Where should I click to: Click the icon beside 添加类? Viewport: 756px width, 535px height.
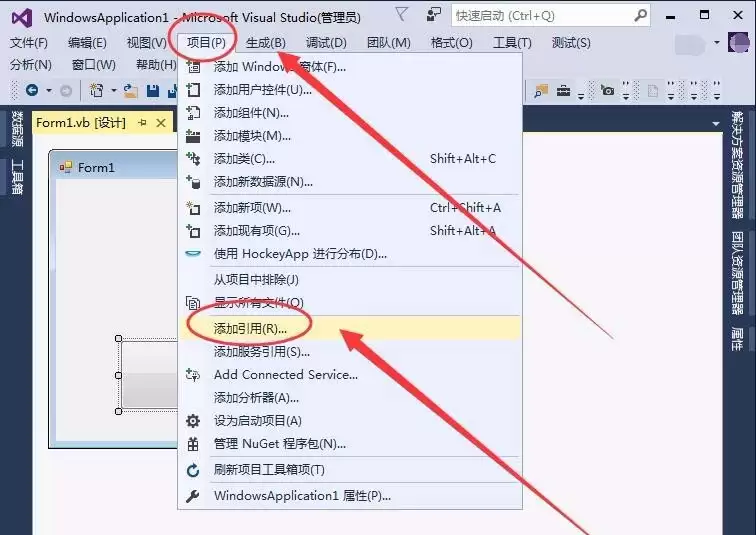193,159
